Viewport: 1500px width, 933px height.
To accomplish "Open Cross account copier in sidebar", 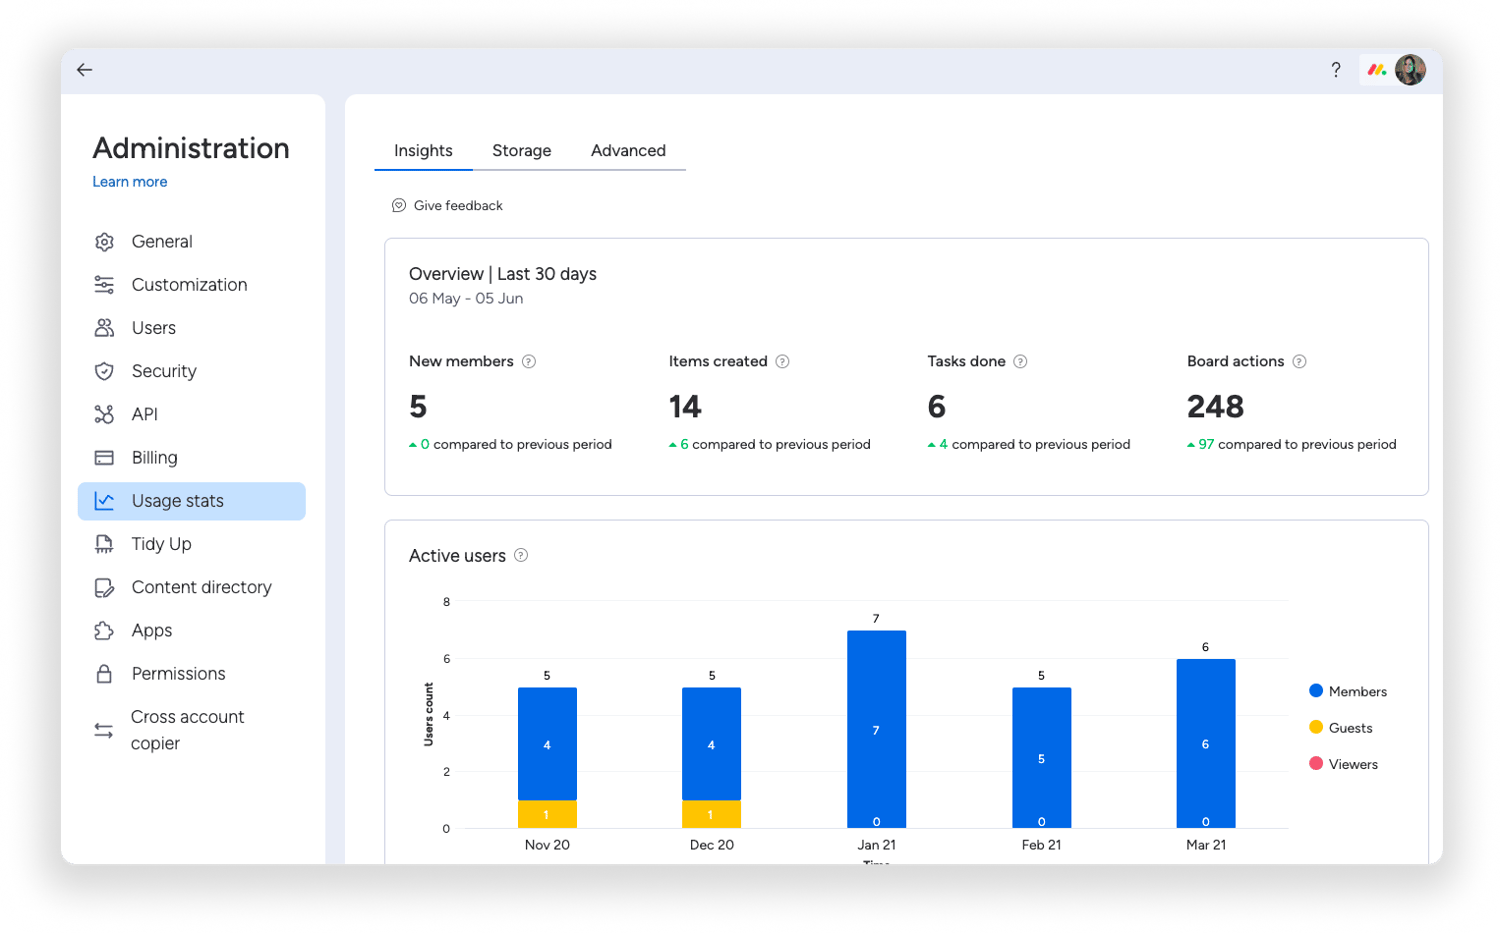I will pos(187,730).
